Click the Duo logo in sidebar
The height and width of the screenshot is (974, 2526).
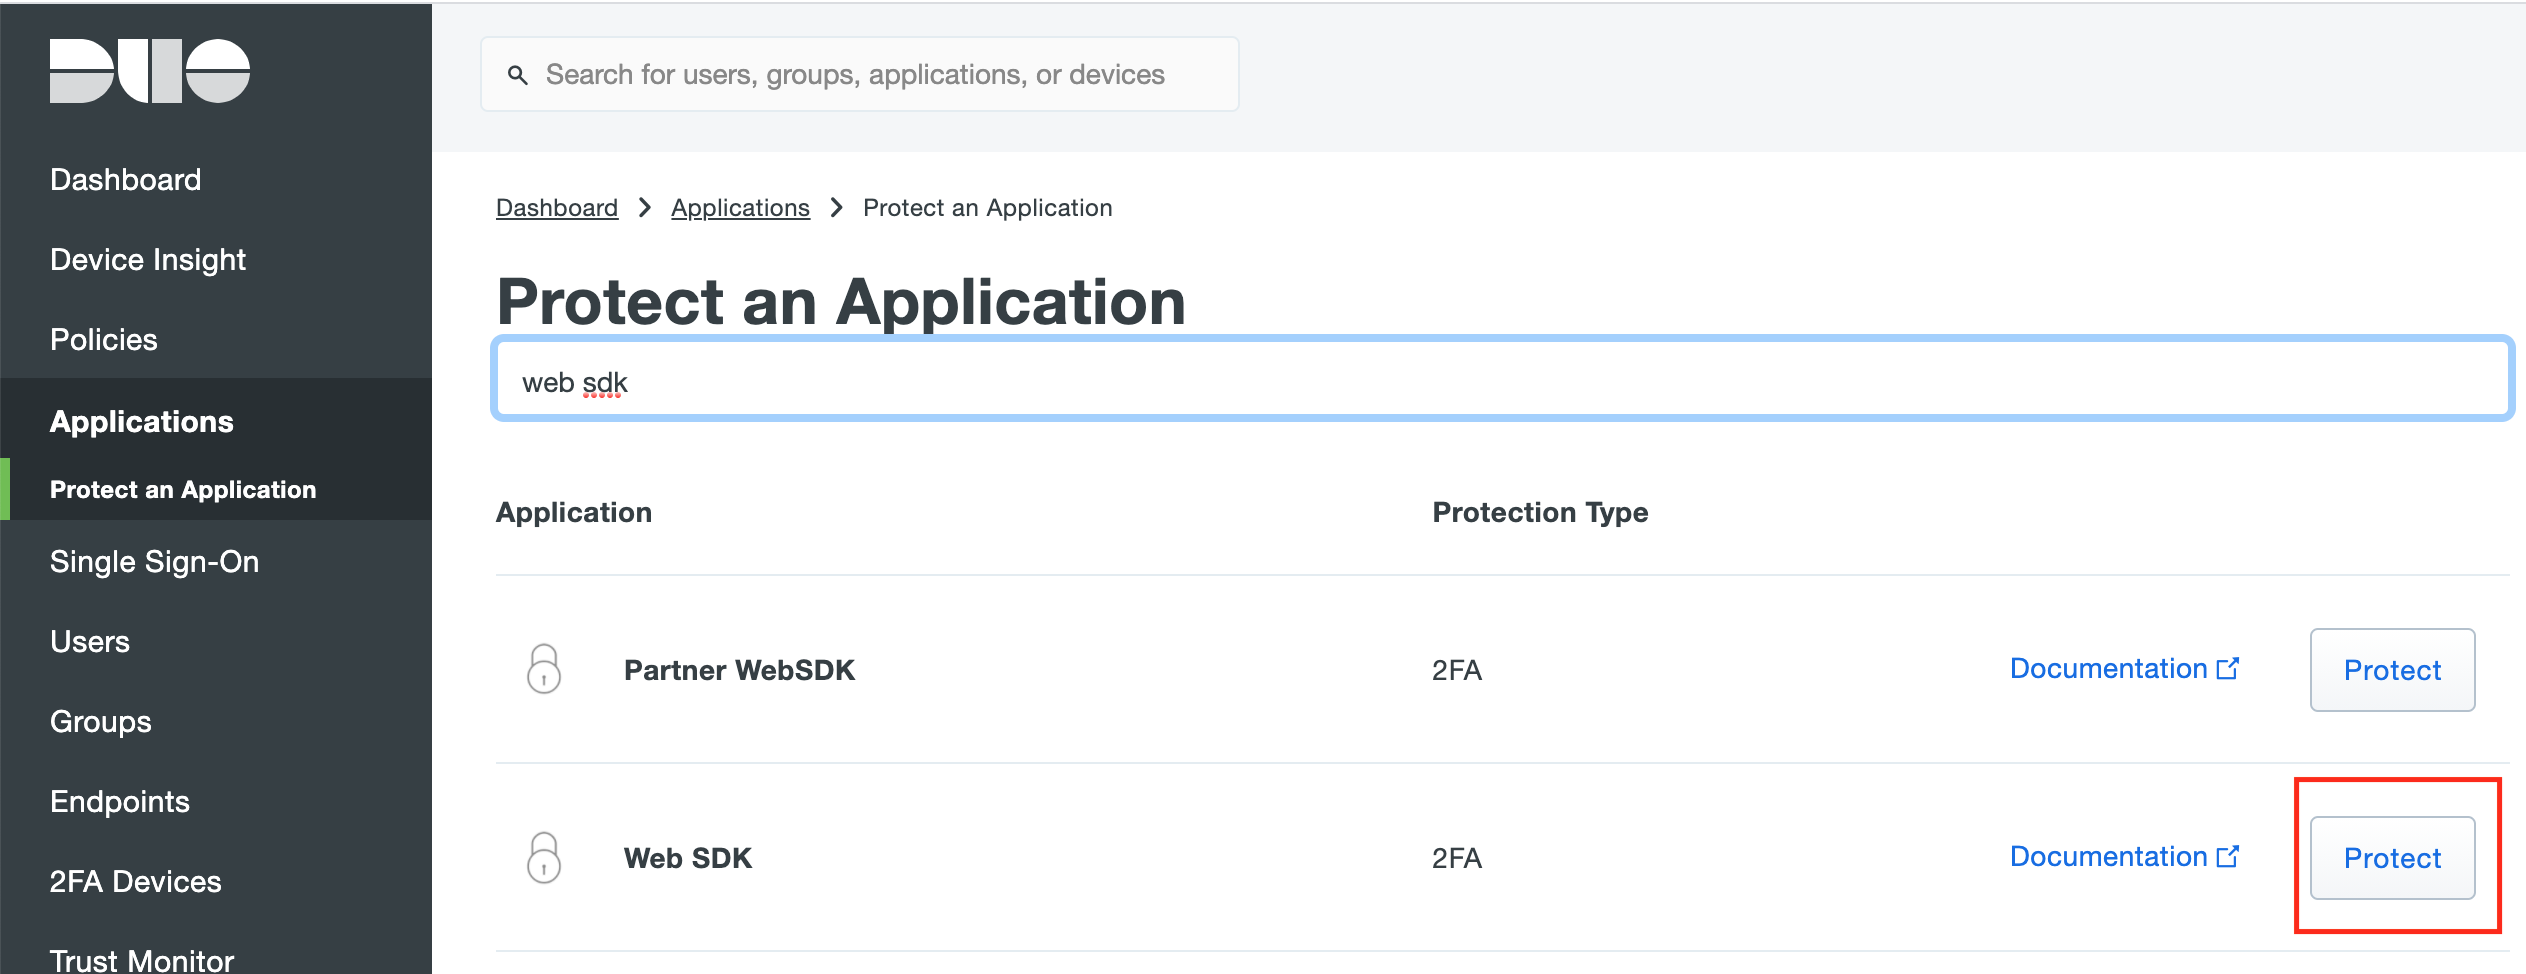[150, 71]
